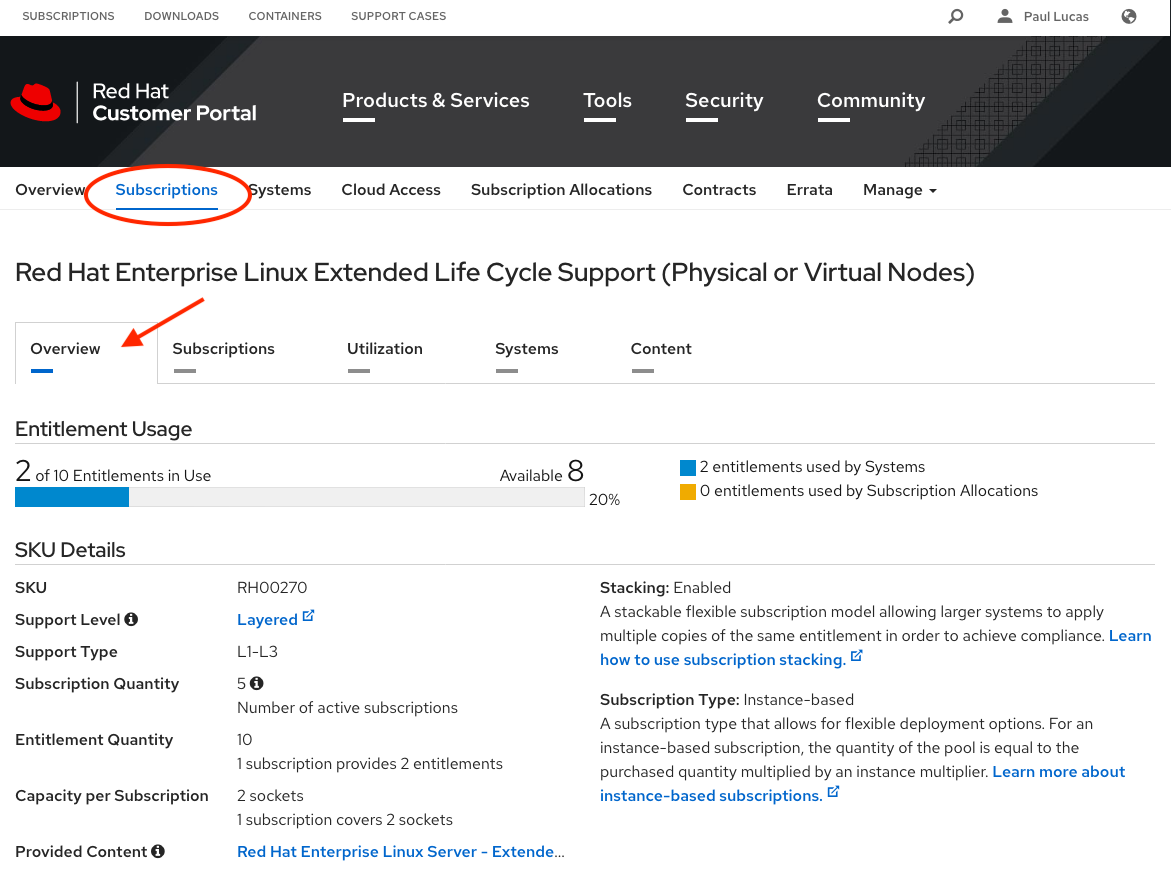This screenshot has height=893, width=1171.
Task: Select the Content tab
Action: 660,349
